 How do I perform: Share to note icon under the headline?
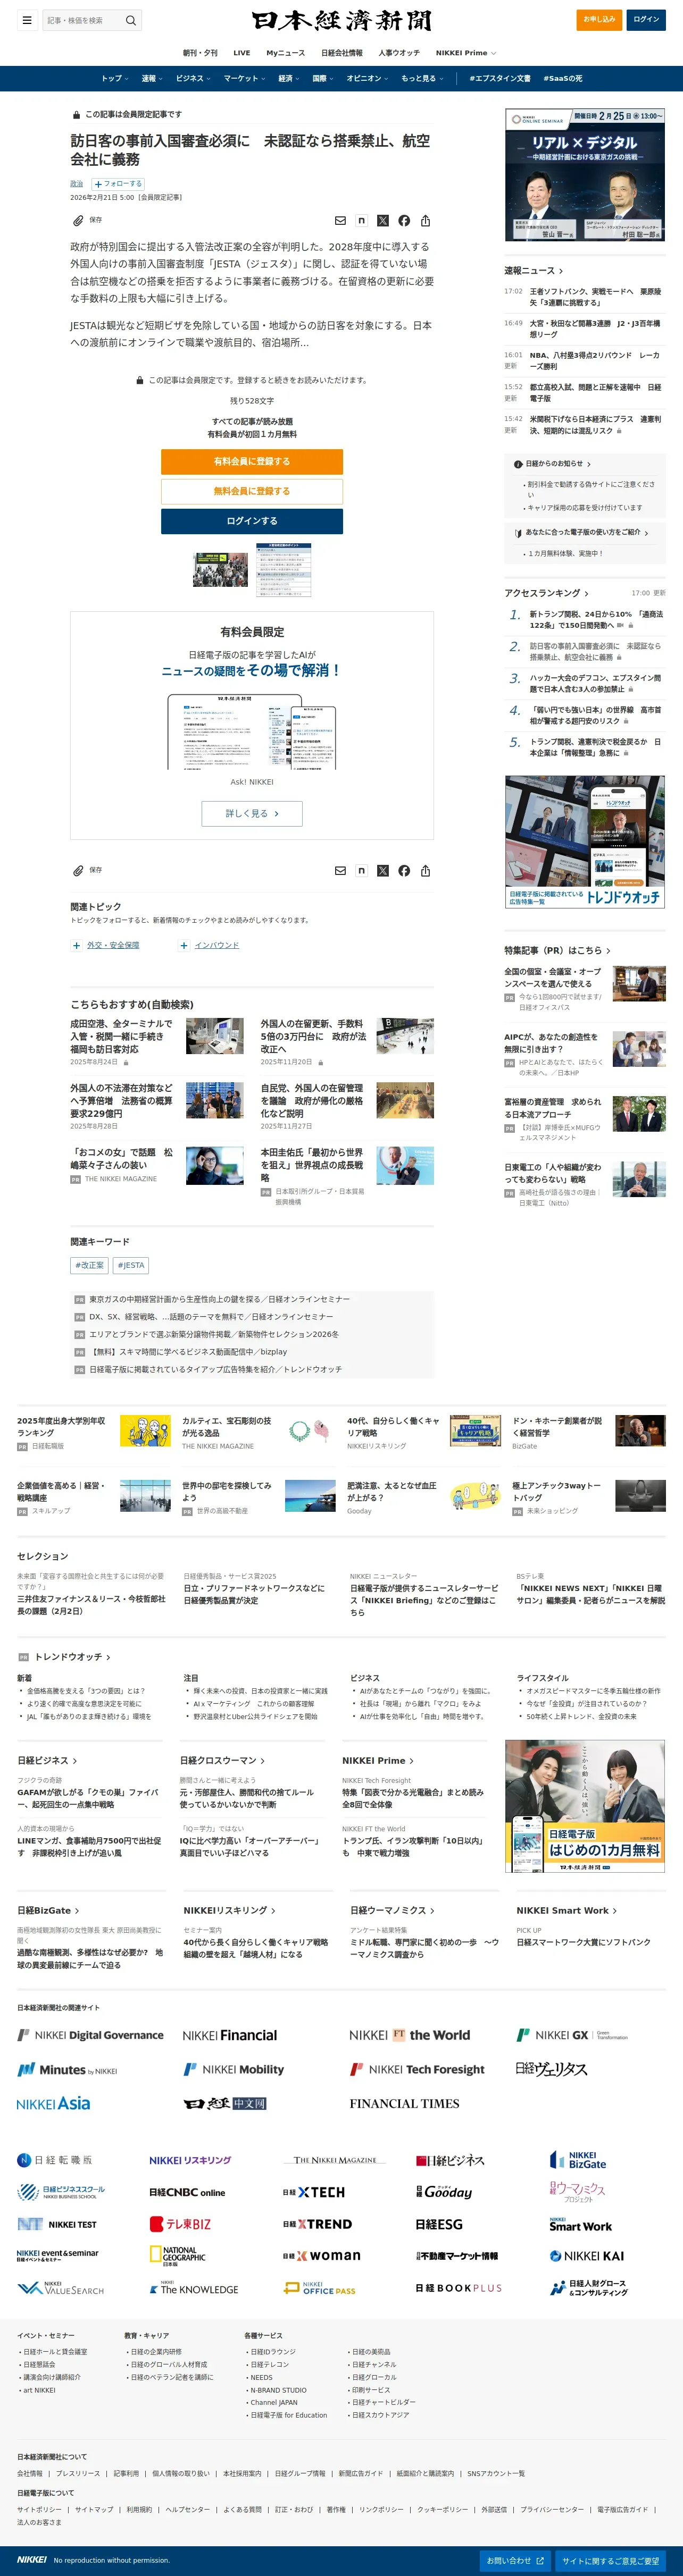coord(361,220)
